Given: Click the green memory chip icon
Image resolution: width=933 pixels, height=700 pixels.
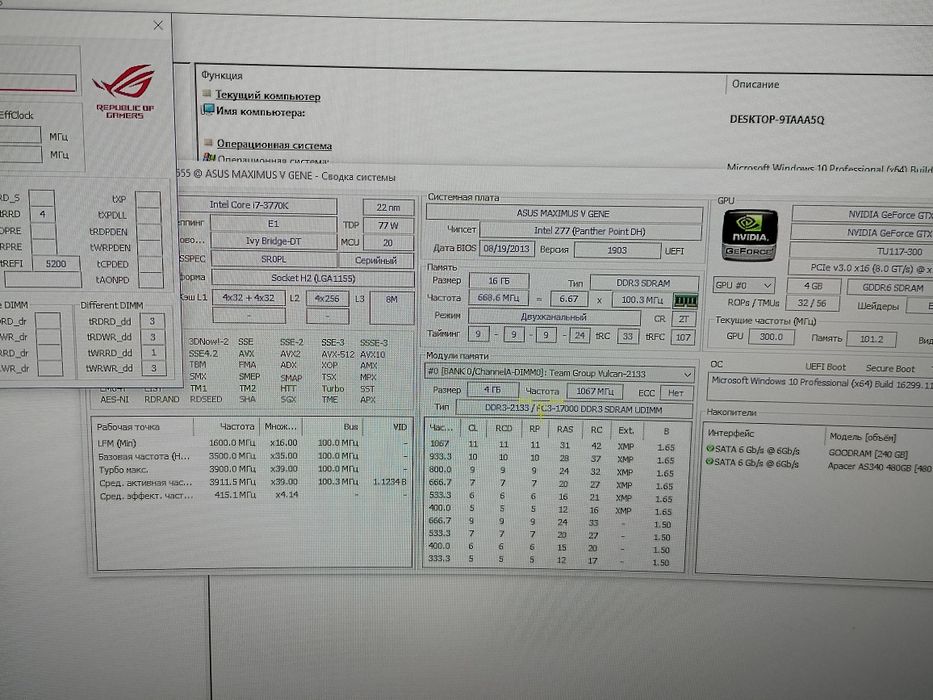Looking at the screenshot, I should click(x=685, y=301).
